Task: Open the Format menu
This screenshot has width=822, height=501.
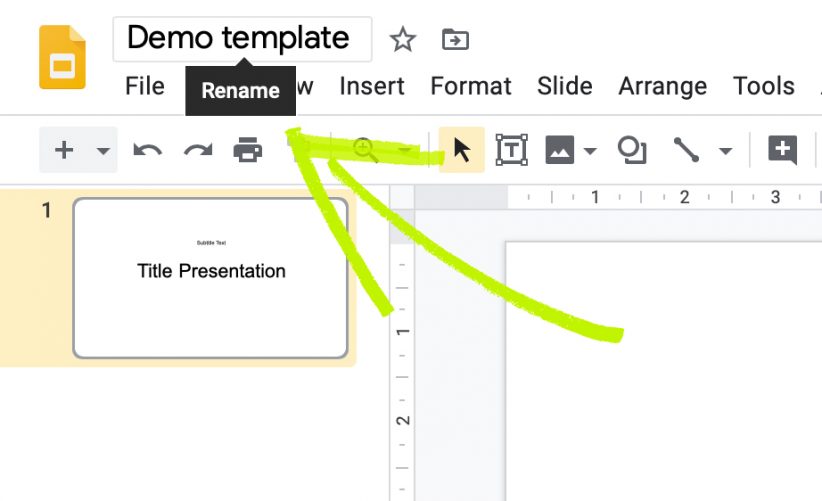Action: 471,86
